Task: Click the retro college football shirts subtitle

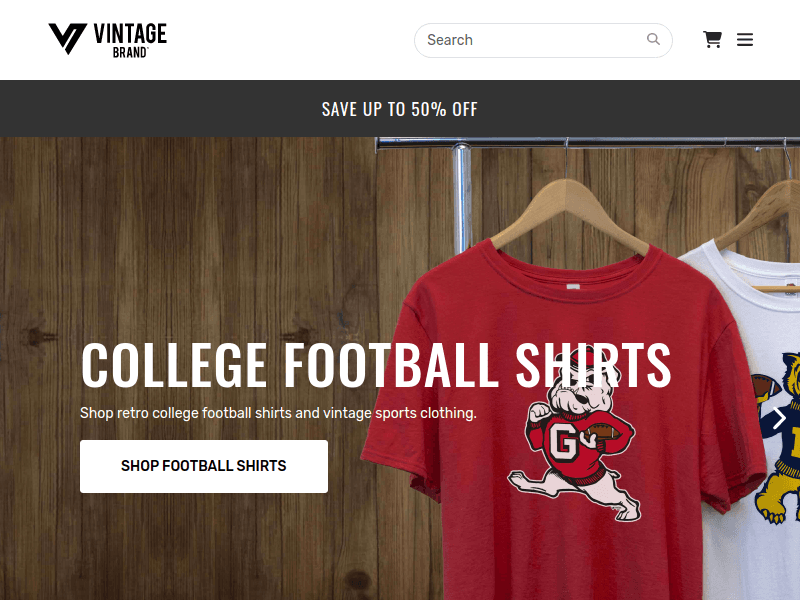Action: point(278,413)
